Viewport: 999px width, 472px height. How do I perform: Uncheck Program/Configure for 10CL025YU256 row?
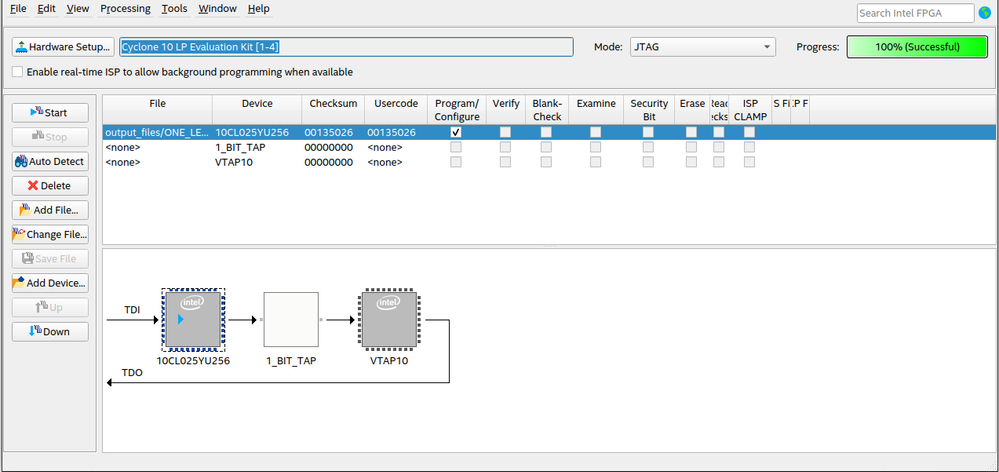tap(456, 132)
